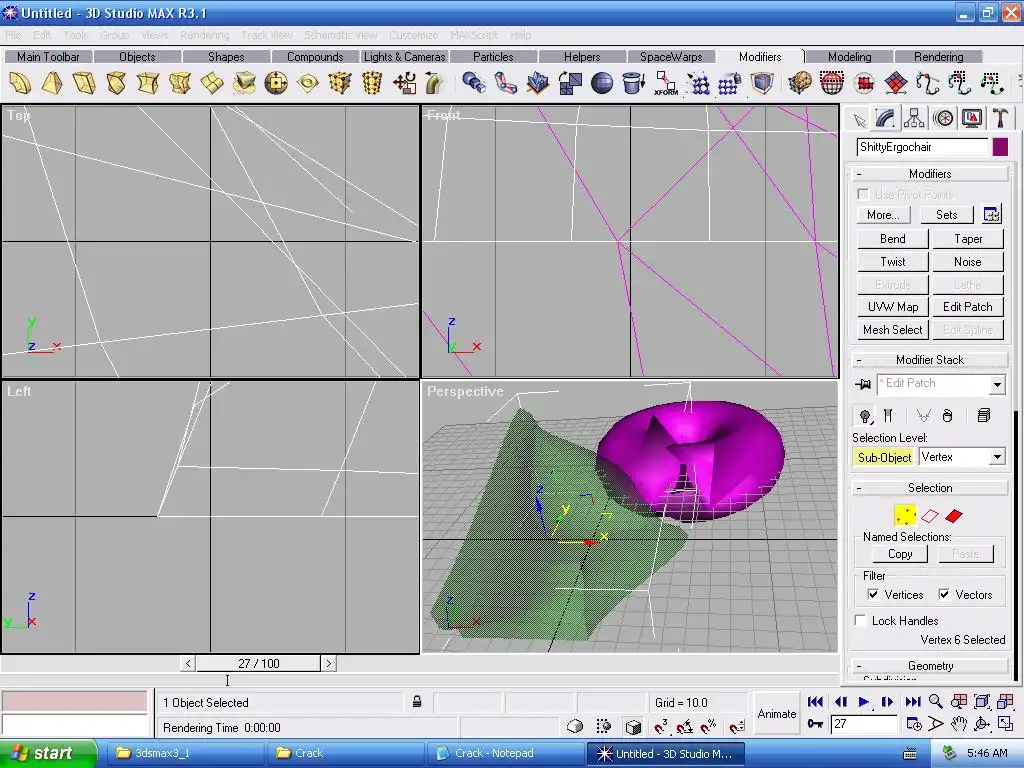The width and height of the screenshot is (1024, 768).
Task: Open the Utilities hammer panel tab
Action: (x=1000, y=118)
